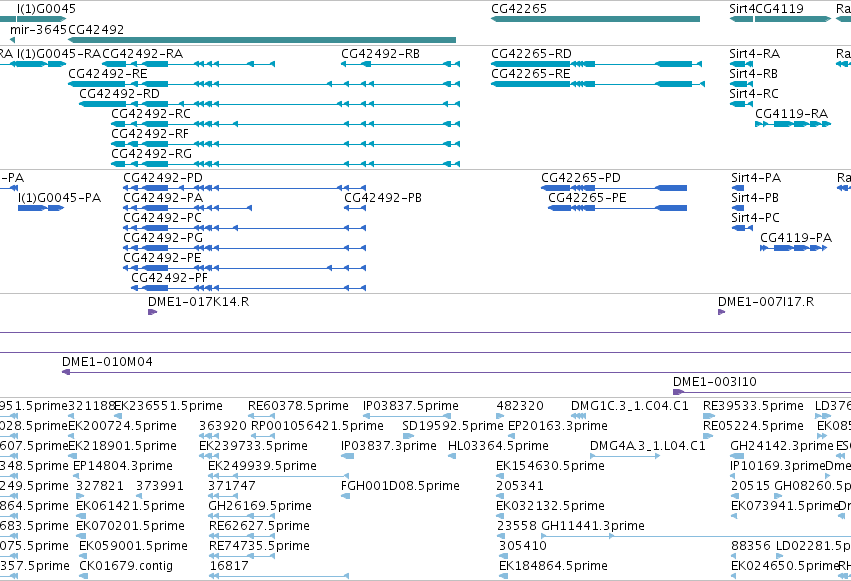This screenshot has width=851, height=581.
Task: Click the l(1)G0045 gene label
Action: click(46, 9)
